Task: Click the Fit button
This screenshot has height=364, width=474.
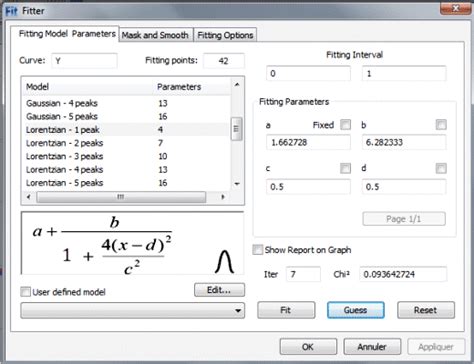Action: pyautogui.click(x=286, y=310)
